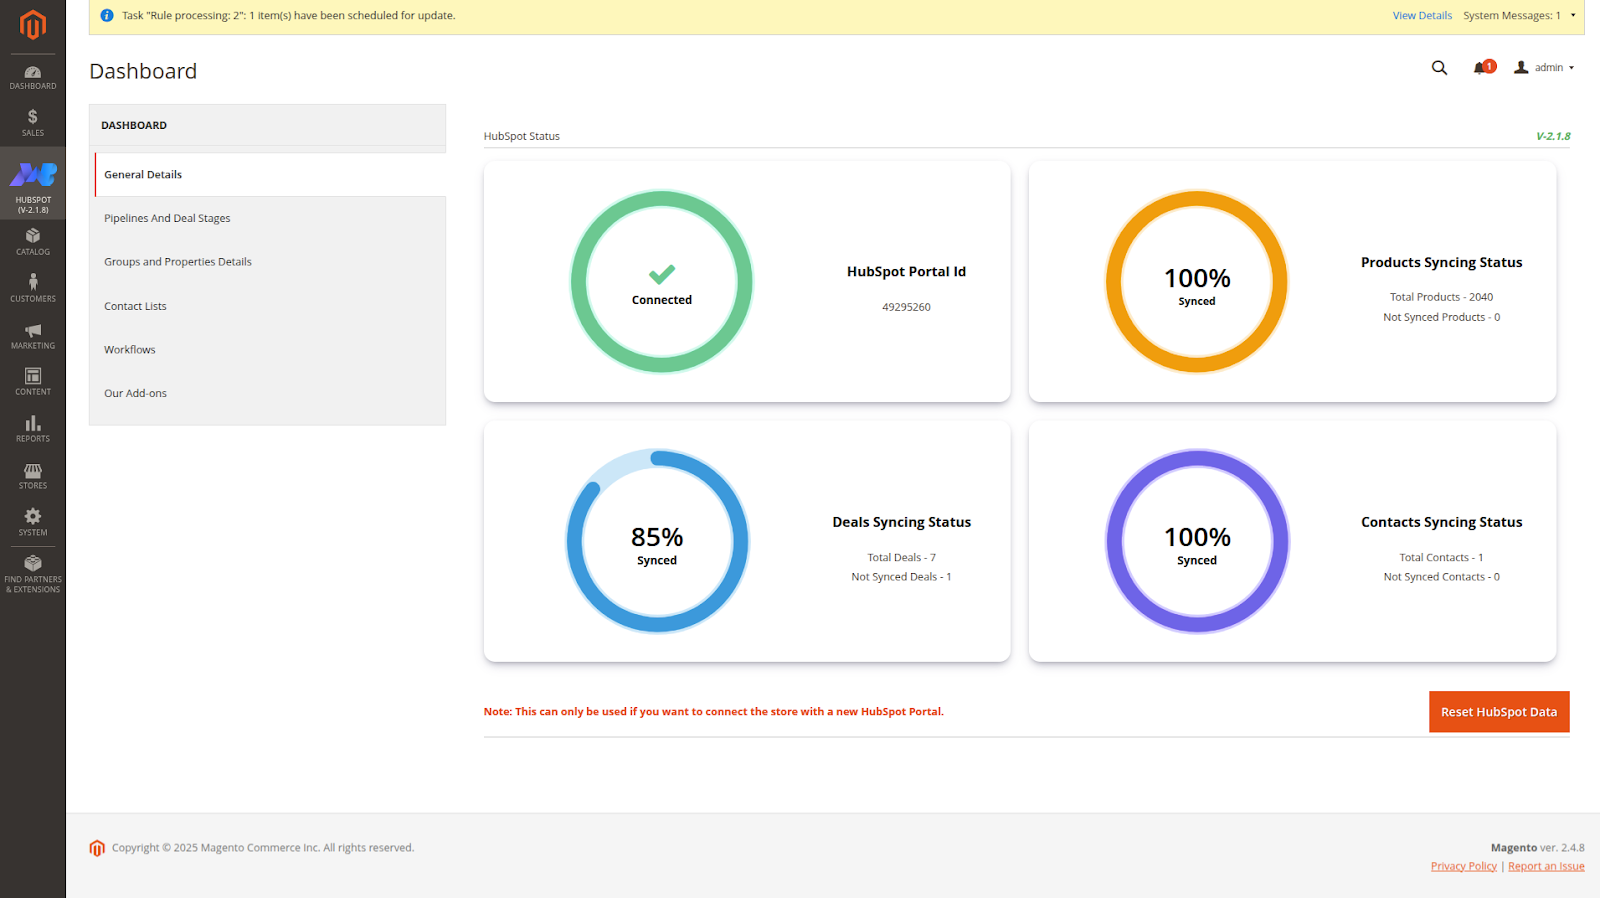The height and width of the screenshot is (898, 1600).
Task: Open the Catalog sidebar menu
Action: click(x=33, y=242)
